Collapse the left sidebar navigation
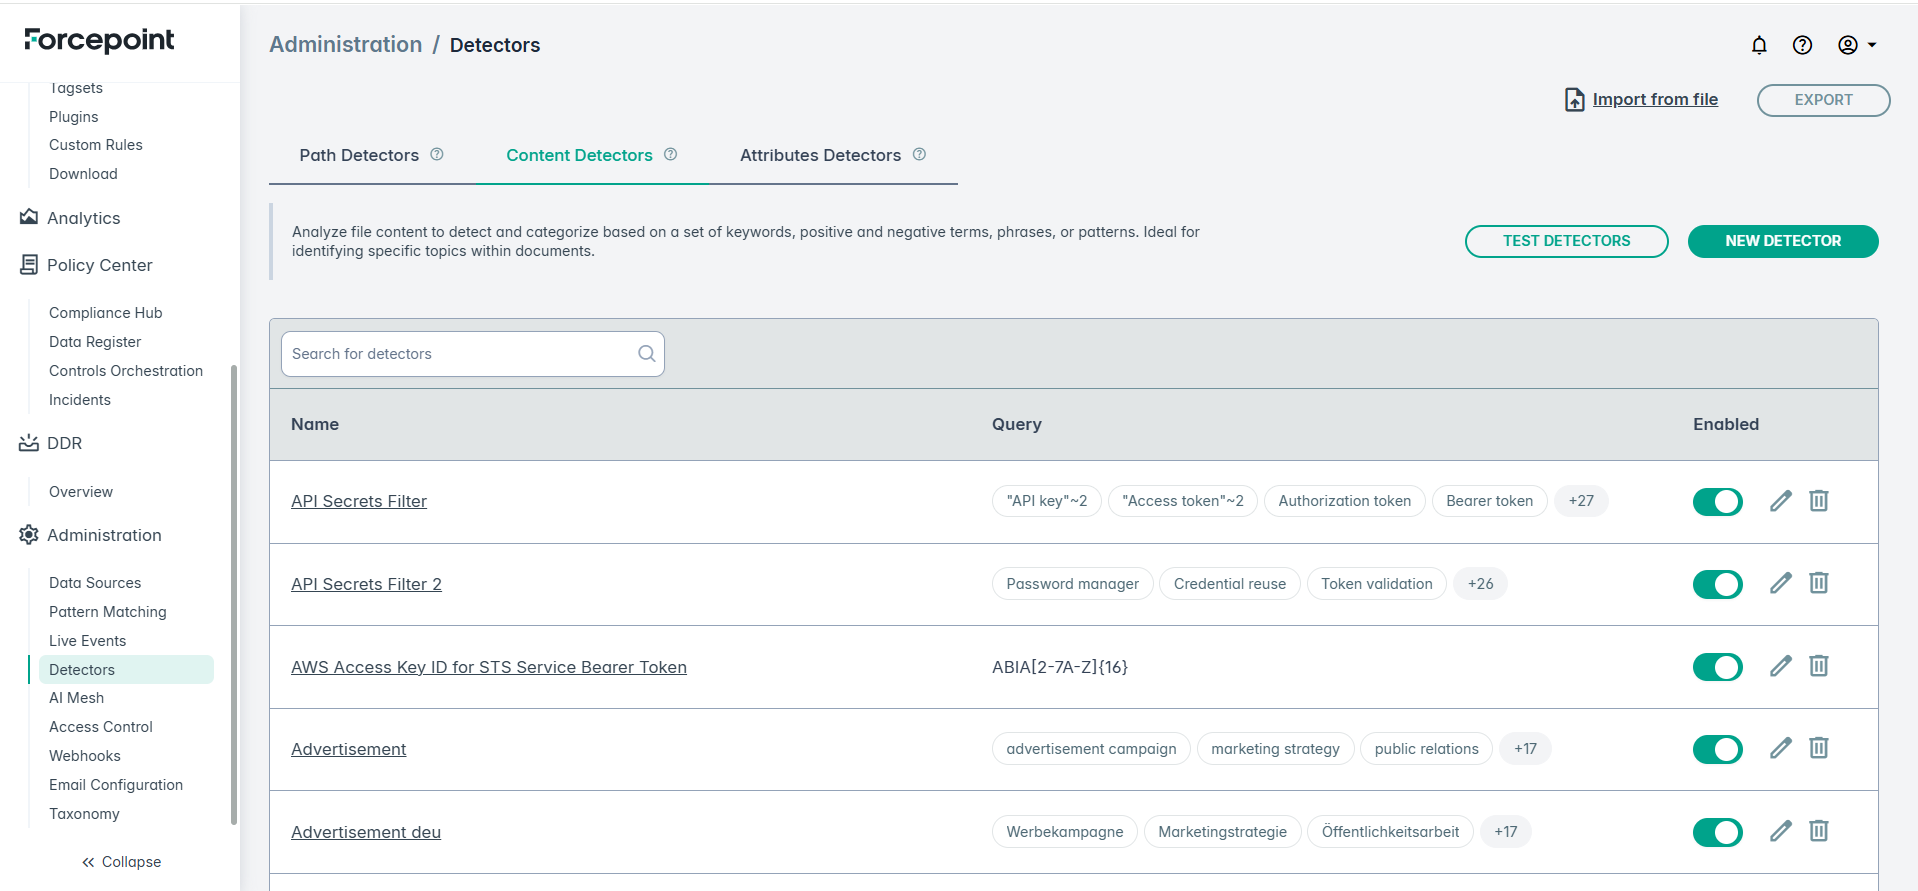This screenshot has width=1918, height=891. (x=121, y=862)
